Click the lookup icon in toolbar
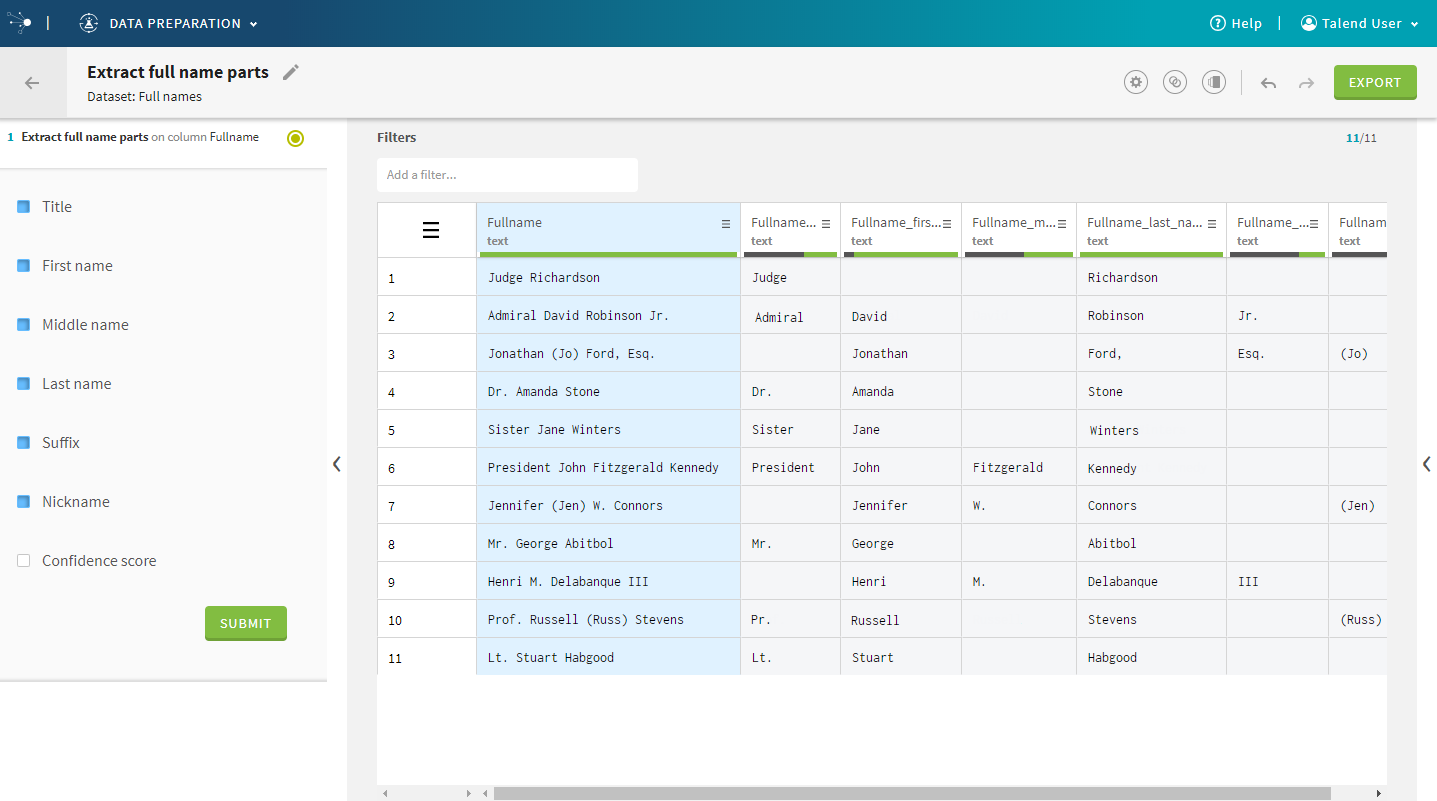 coord(1175,82)
